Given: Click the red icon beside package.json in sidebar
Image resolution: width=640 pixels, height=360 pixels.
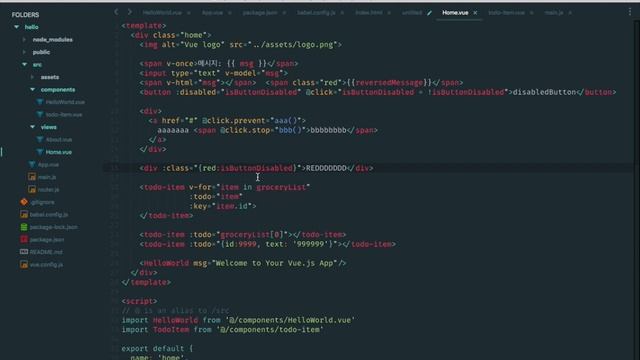Looking at the screenshot, I should (x=24, y=240).
